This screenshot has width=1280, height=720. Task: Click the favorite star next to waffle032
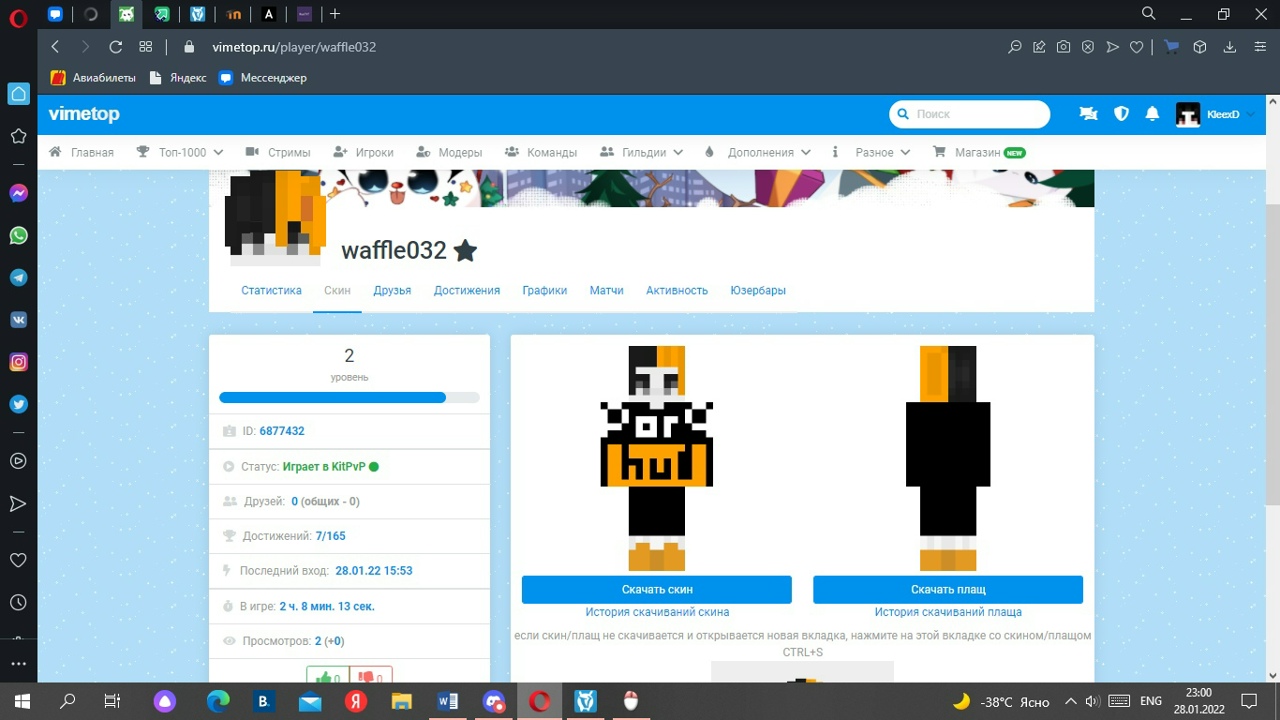point(465,251)
